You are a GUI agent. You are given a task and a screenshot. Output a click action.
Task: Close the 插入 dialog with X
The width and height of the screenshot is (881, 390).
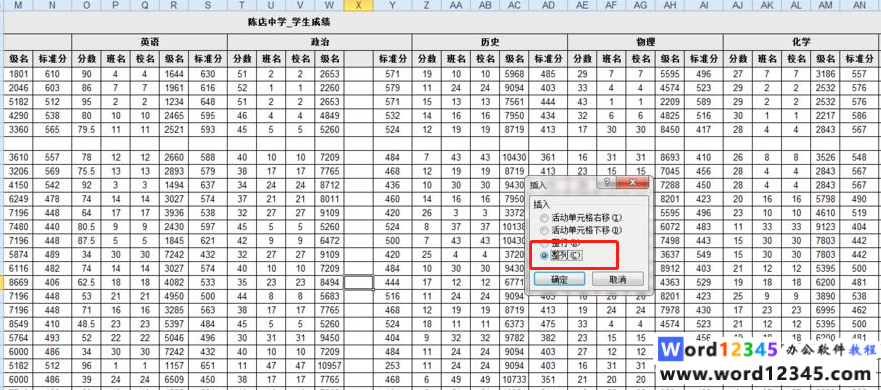[633, 183]
